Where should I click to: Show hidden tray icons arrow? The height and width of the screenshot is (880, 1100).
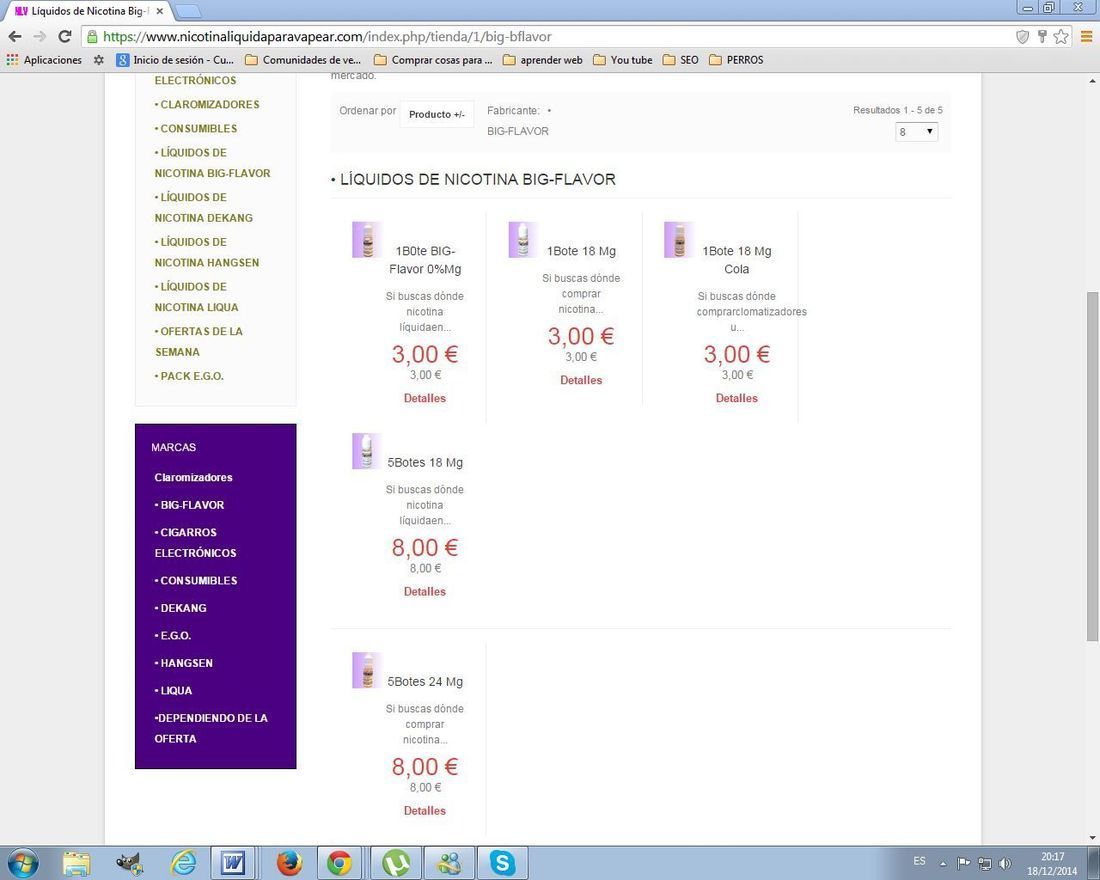point(944,863)
